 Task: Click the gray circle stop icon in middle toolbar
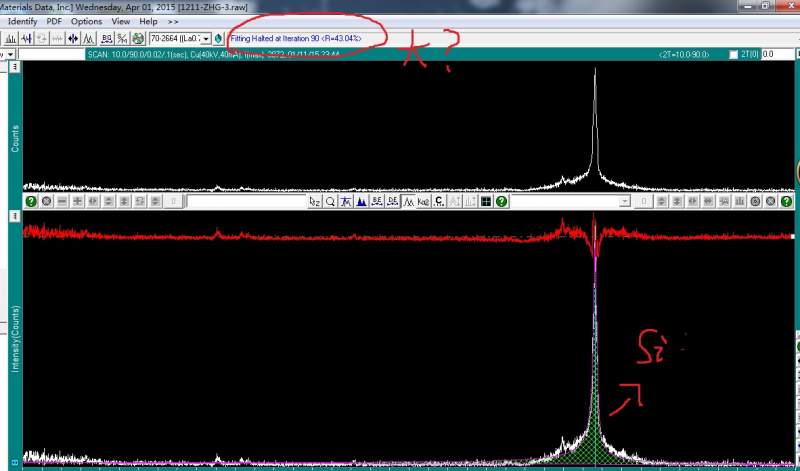click(46, 201)
